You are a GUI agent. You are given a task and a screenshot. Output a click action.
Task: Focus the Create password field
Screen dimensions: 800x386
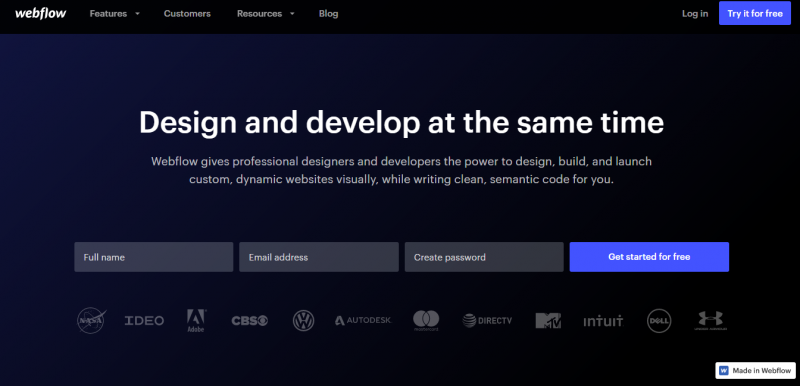pos(484,257)
